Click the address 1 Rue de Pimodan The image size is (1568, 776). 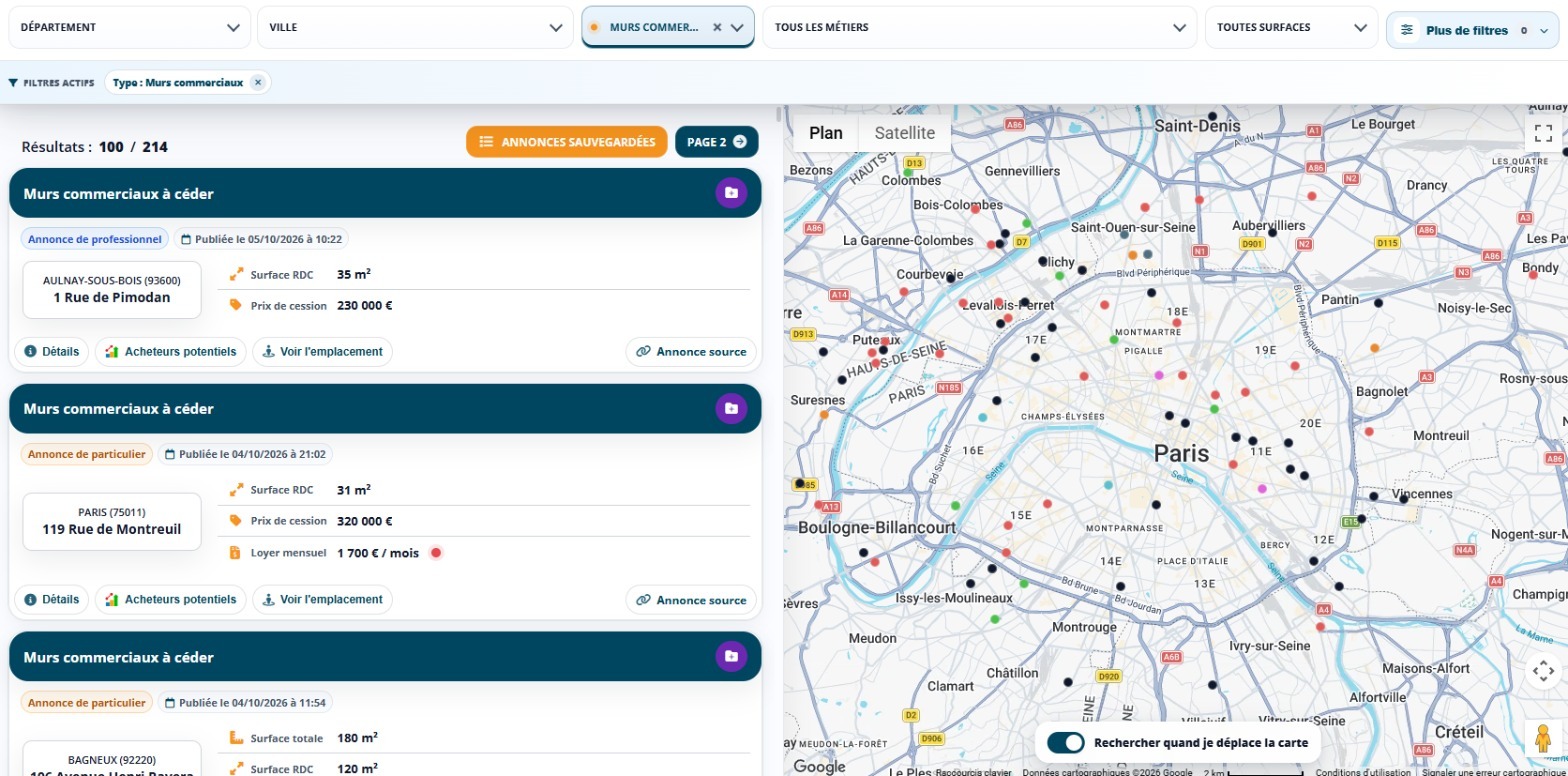pyautogui.click(x=112, y=297)
